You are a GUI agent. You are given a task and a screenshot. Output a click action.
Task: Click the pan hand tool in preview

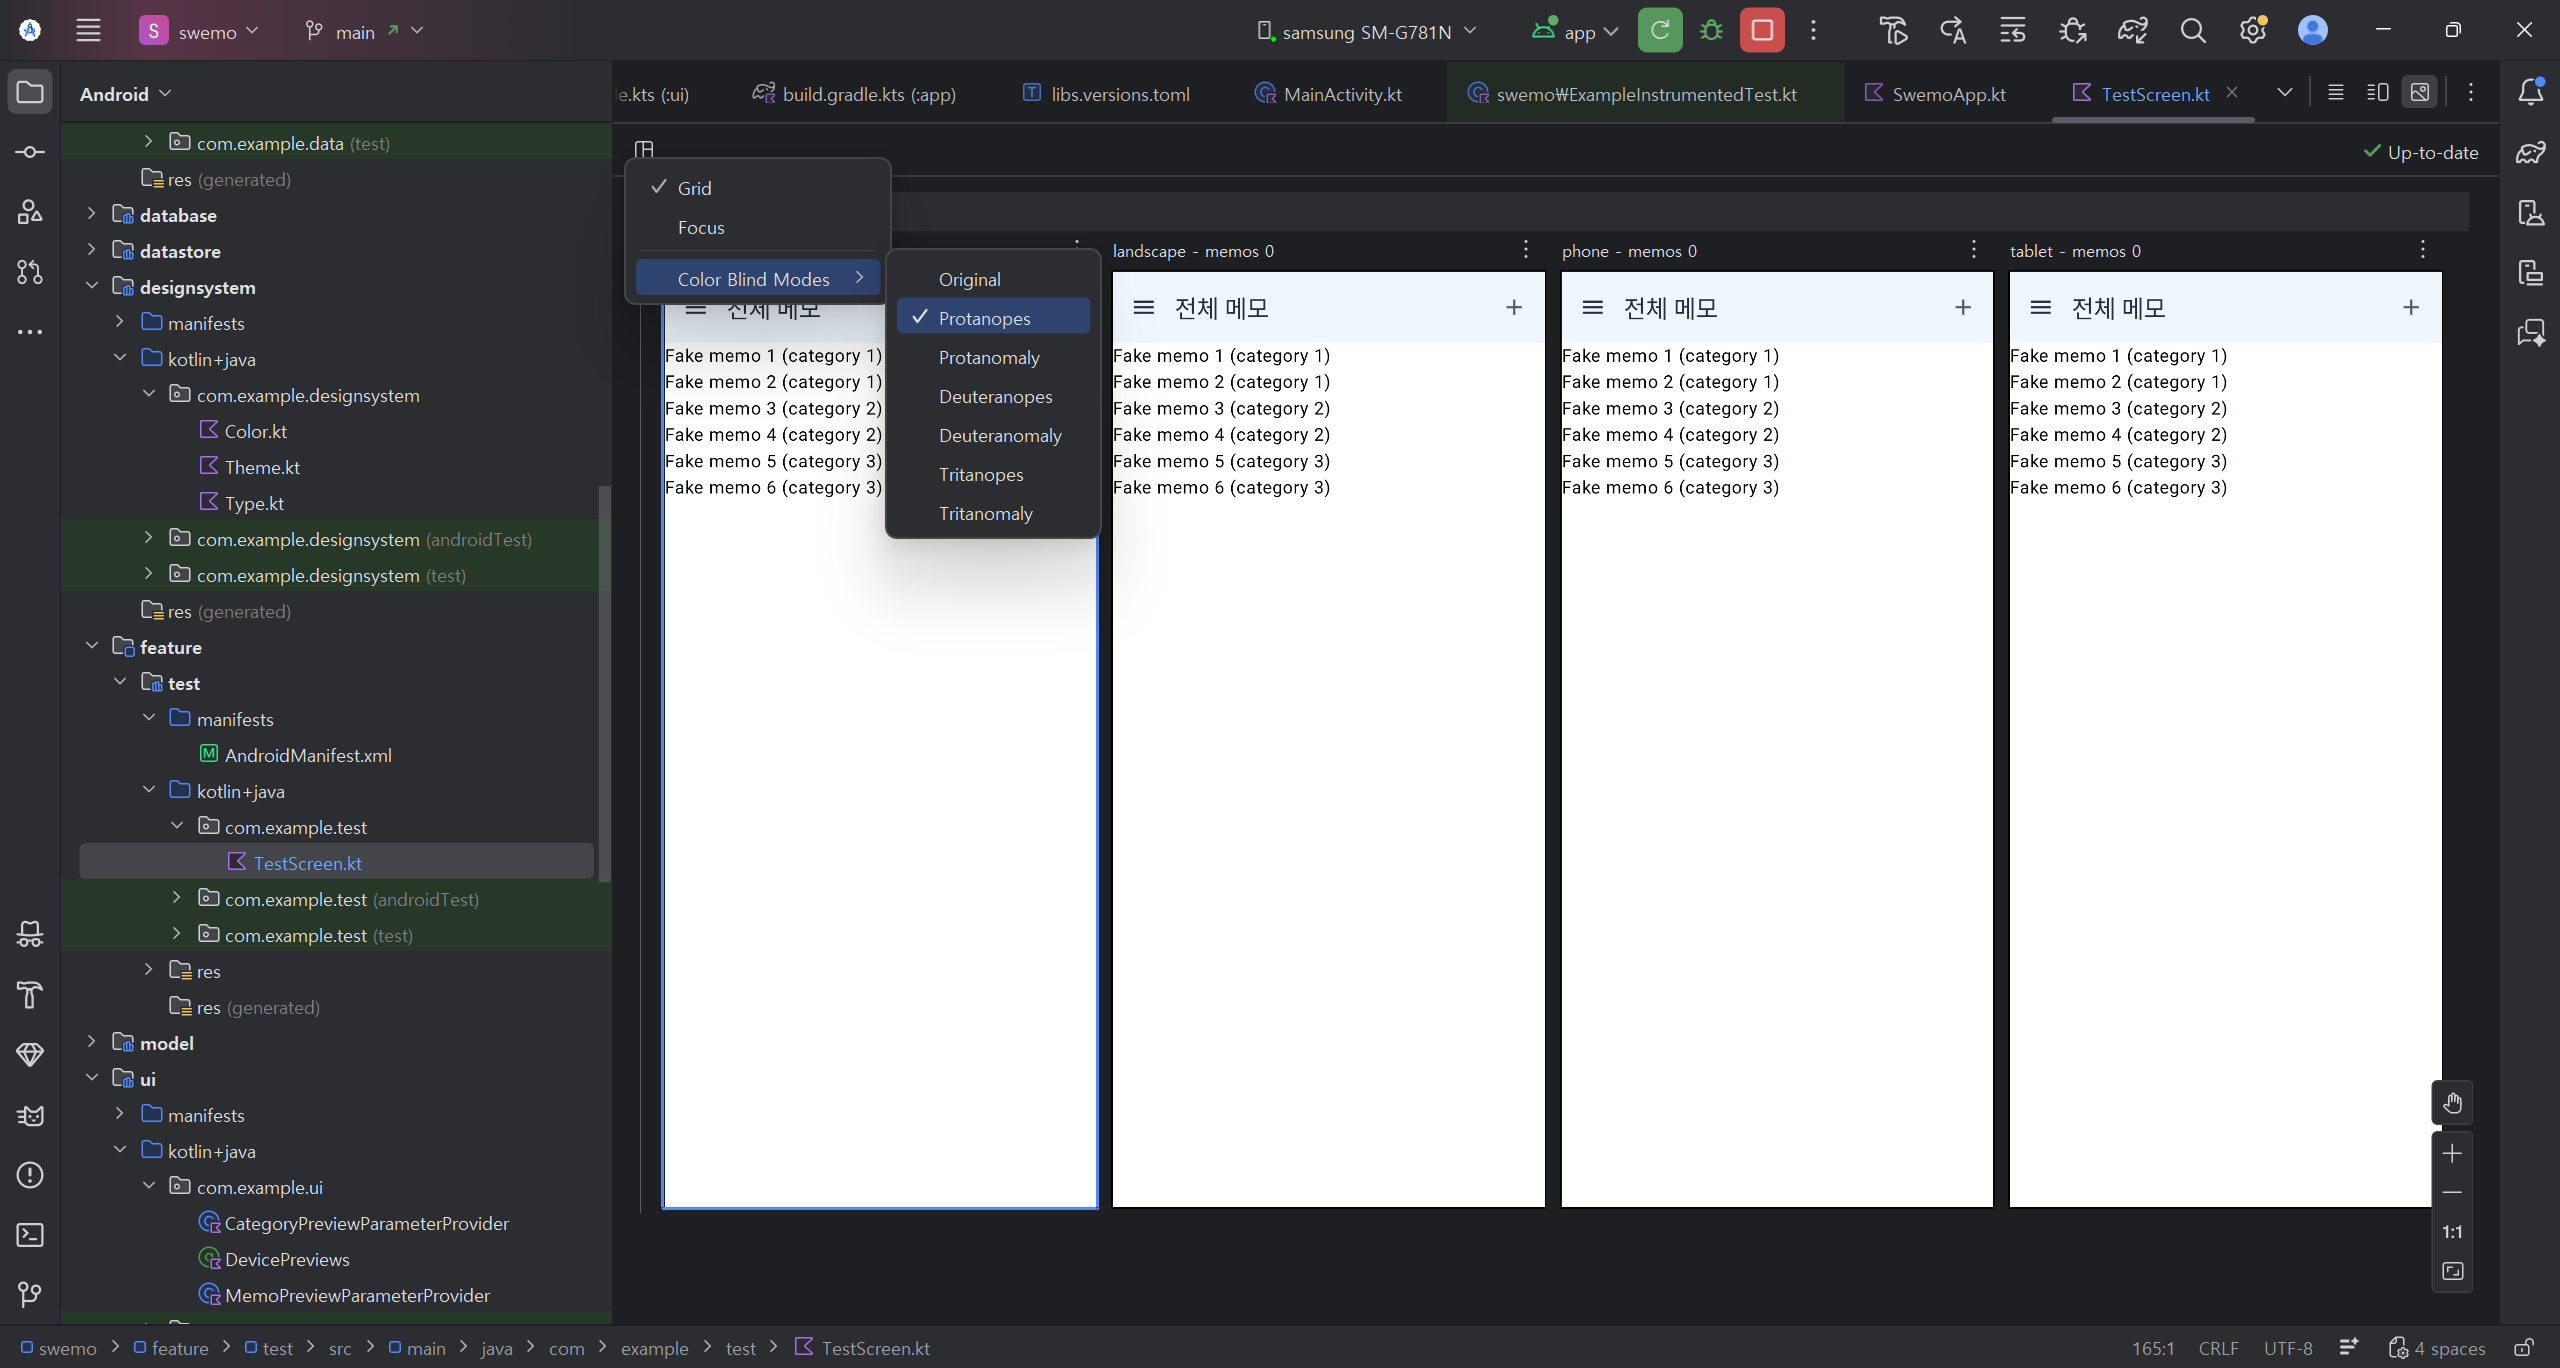pyautogui.click(x=2452, y=1103)
